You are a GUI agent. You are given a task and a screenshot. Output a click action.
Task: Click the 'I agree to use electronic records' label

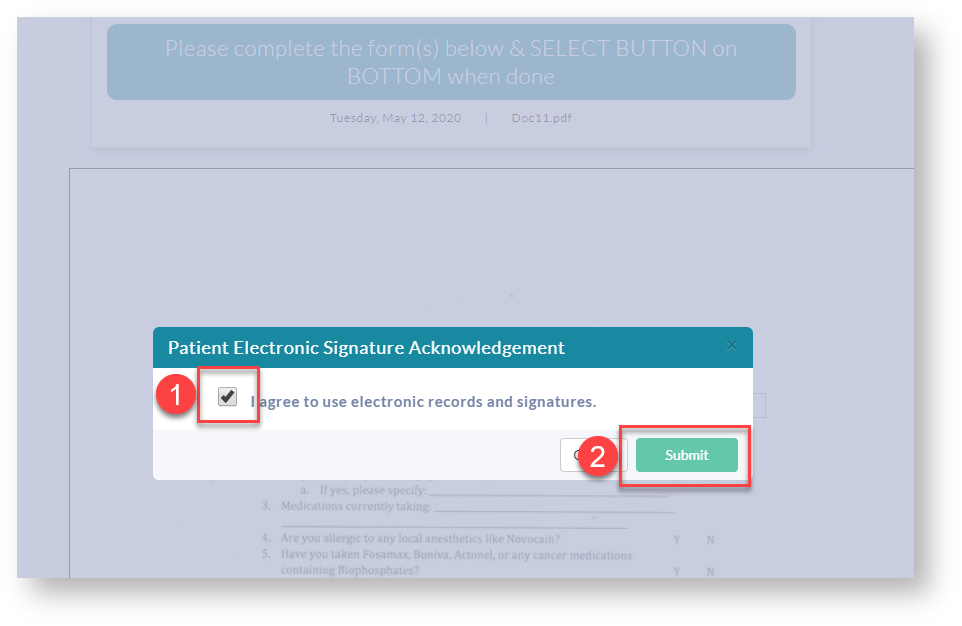(424, 402)
